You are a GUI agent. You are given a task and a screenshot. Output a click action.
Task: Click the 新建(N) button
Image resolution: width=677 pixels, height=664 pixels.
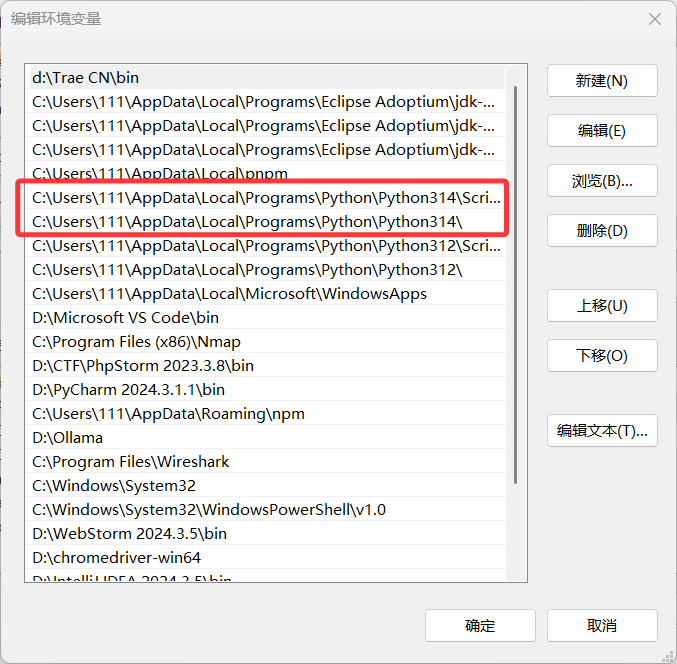click(x=602, y=81)
